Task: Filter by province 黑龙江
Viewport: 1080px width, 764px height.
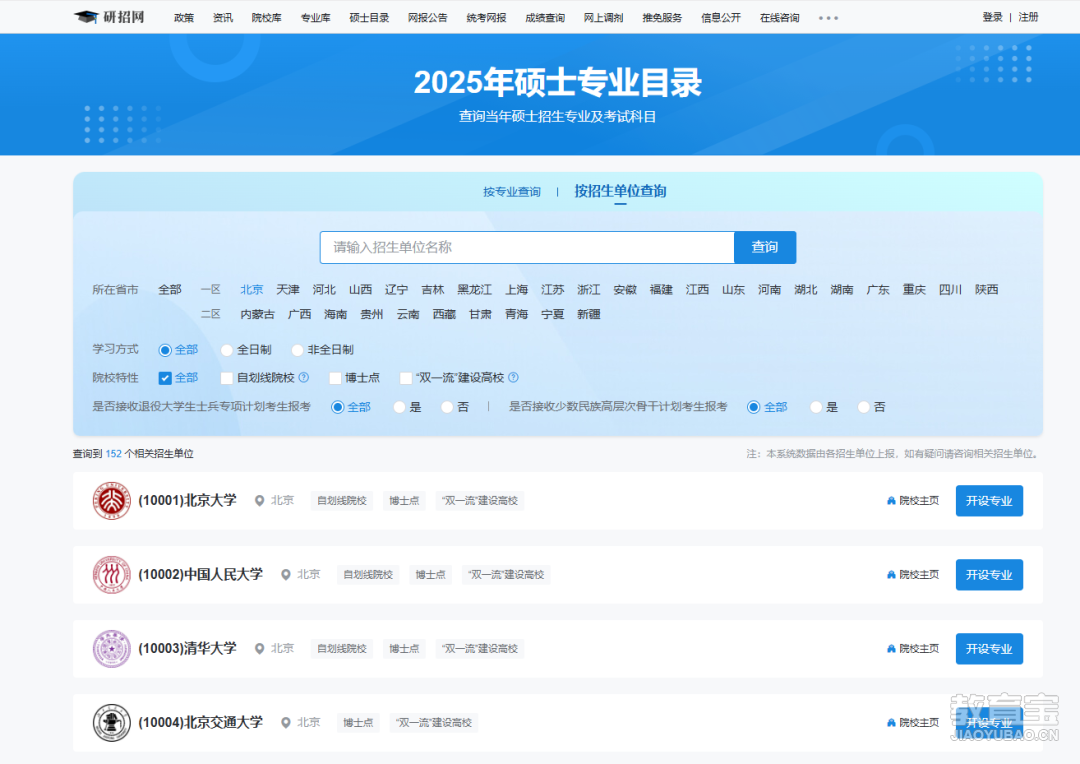Action: (x=475, y=290)
